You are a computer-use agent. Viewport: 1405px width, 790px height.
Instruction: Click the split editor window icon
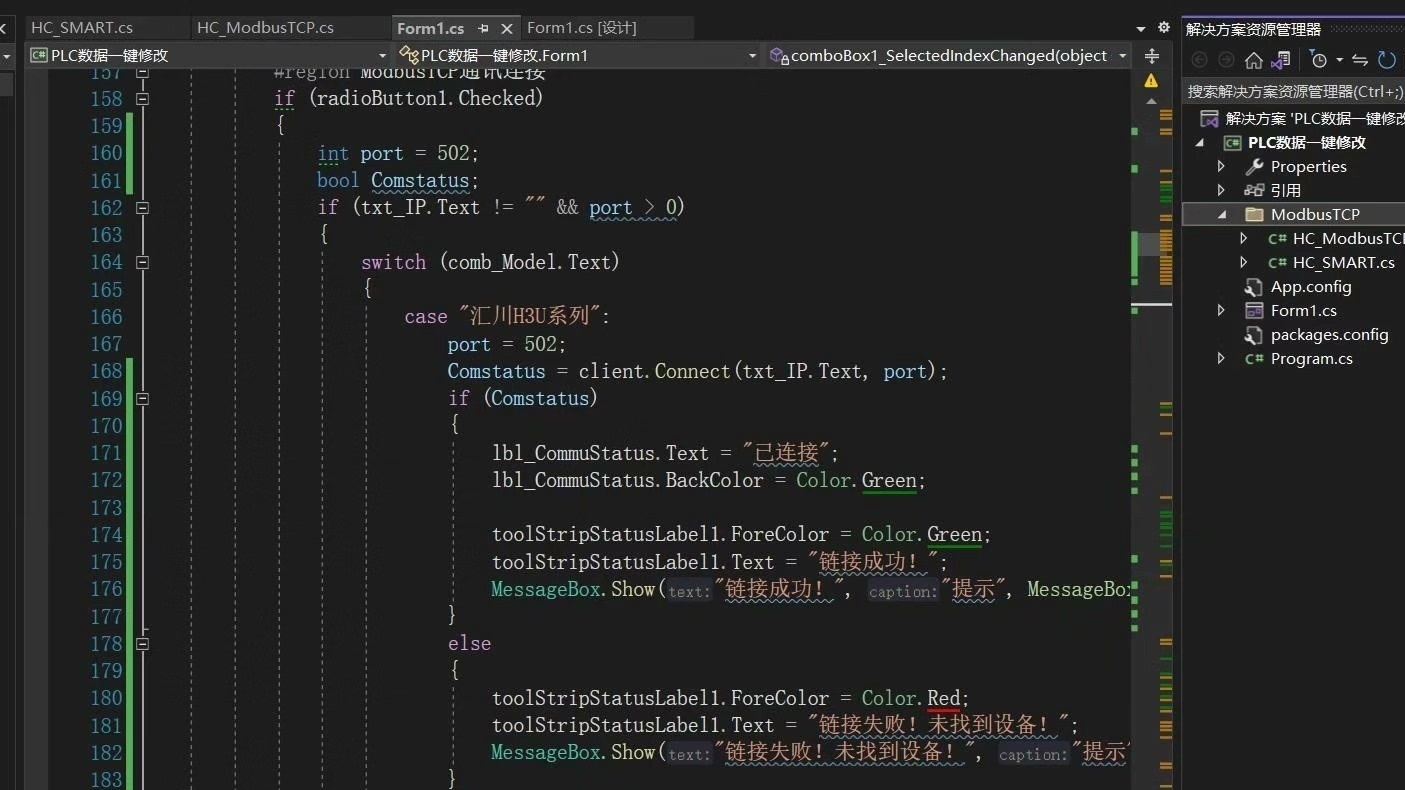point(1152,53)
